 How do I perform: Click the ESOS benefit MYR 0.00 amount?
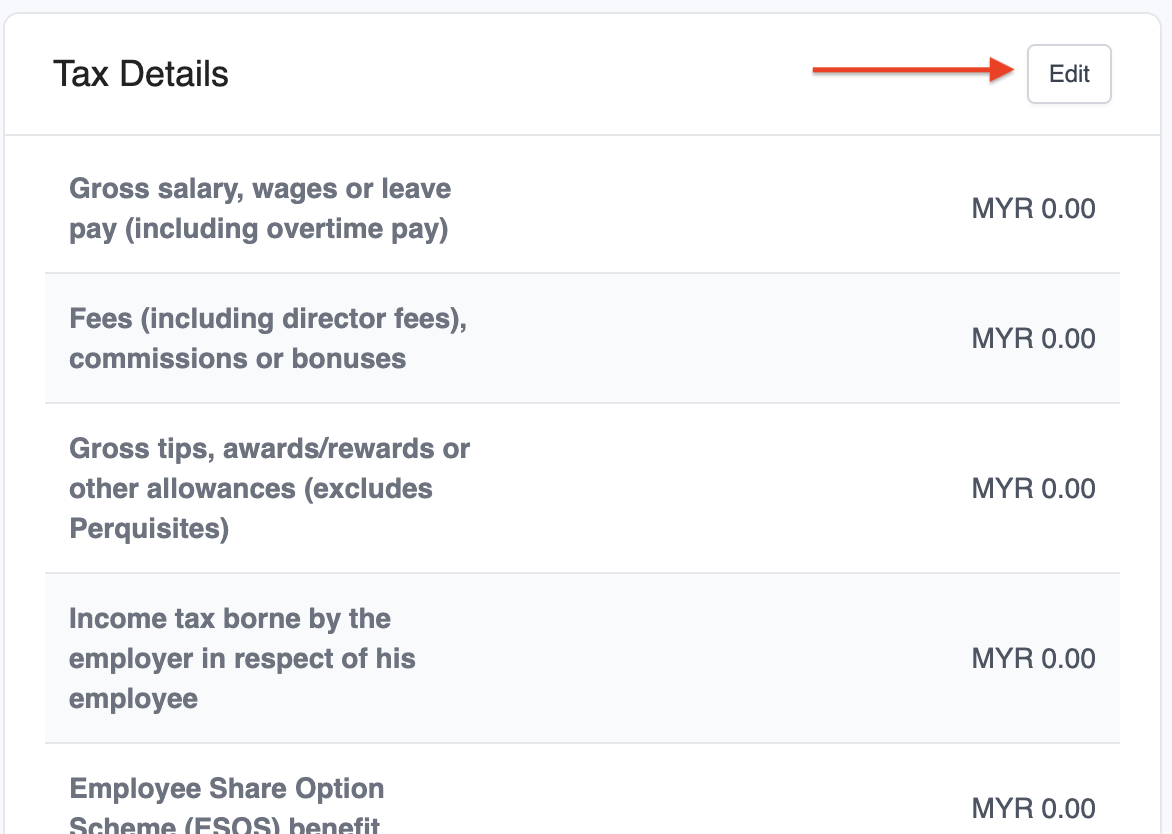coord(1033,808)
